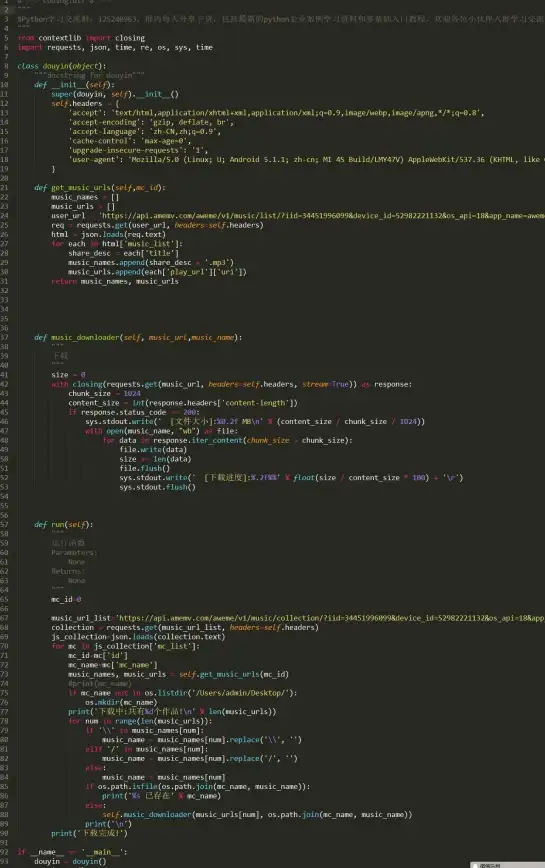The image size is (545, 868).
Task: Click the 'import requests, json, time' import line
Action: tap(115, 48)
